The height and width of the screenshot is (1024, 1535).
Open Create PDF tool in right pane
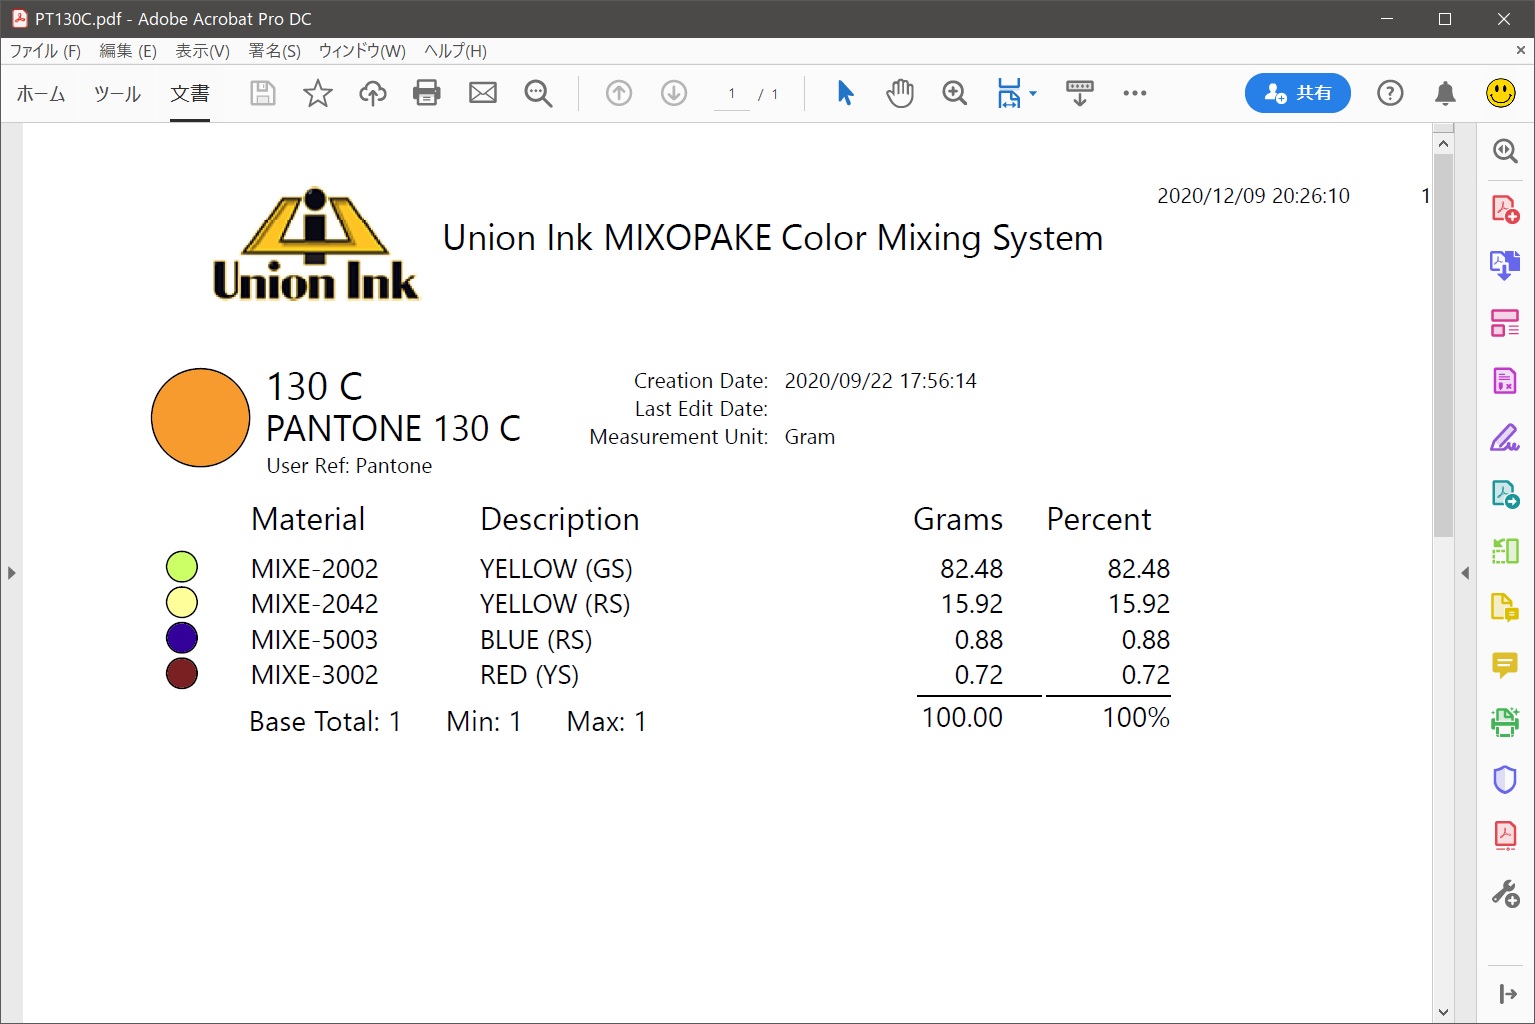coord(1505,209)
